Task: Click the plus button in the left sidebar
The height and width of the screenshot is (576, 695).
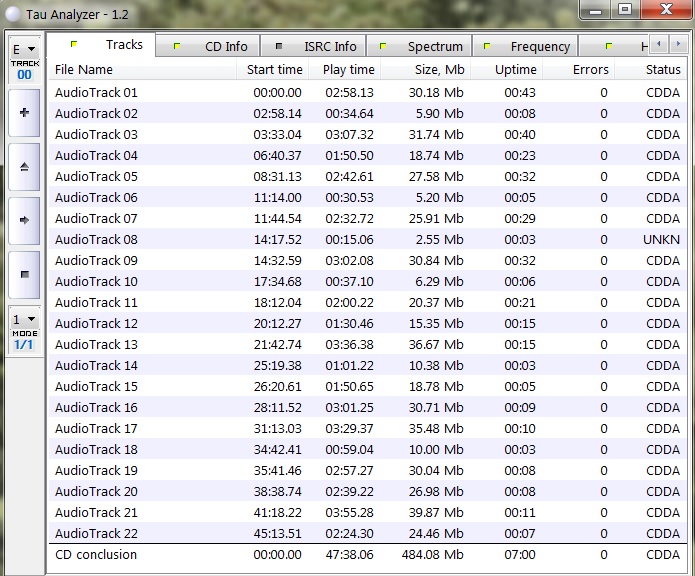Action: pos(24,113)
